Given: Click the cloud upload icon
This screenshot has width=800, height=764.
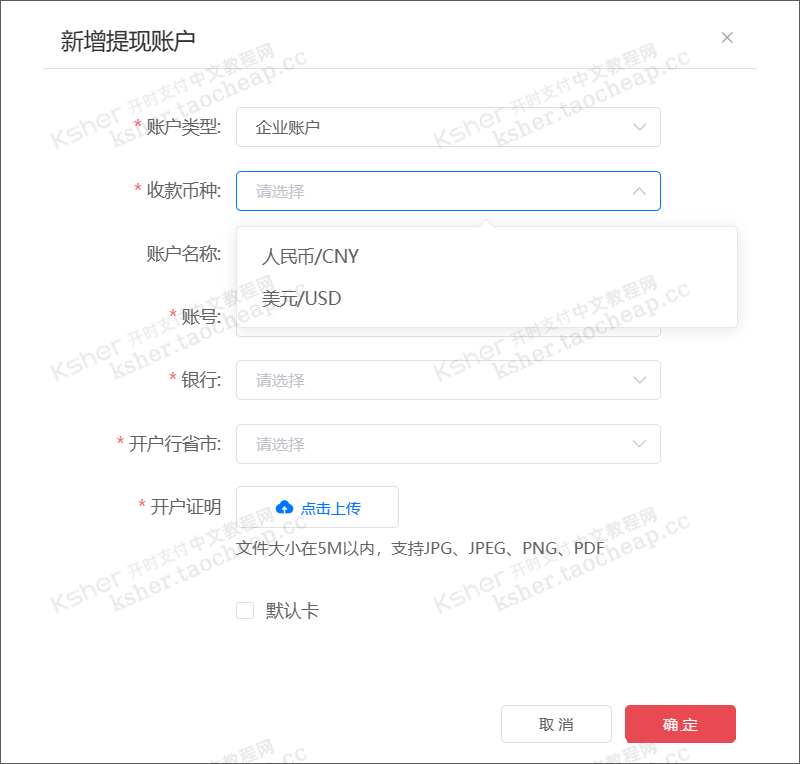Looking at the screenshot, I should (x=285, y=507).
